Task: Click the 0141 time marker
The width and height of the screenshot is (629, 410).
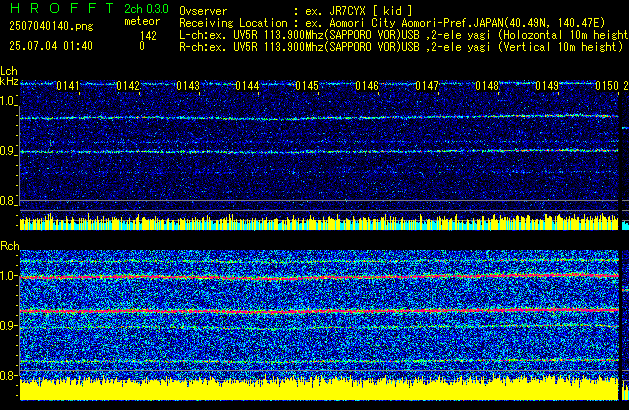Action: pos(68,86)
